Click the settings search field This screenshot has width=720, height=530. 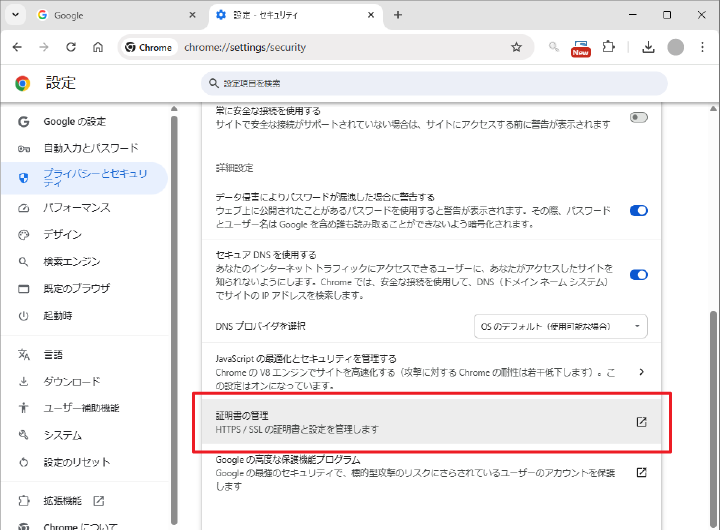point(434,83)
